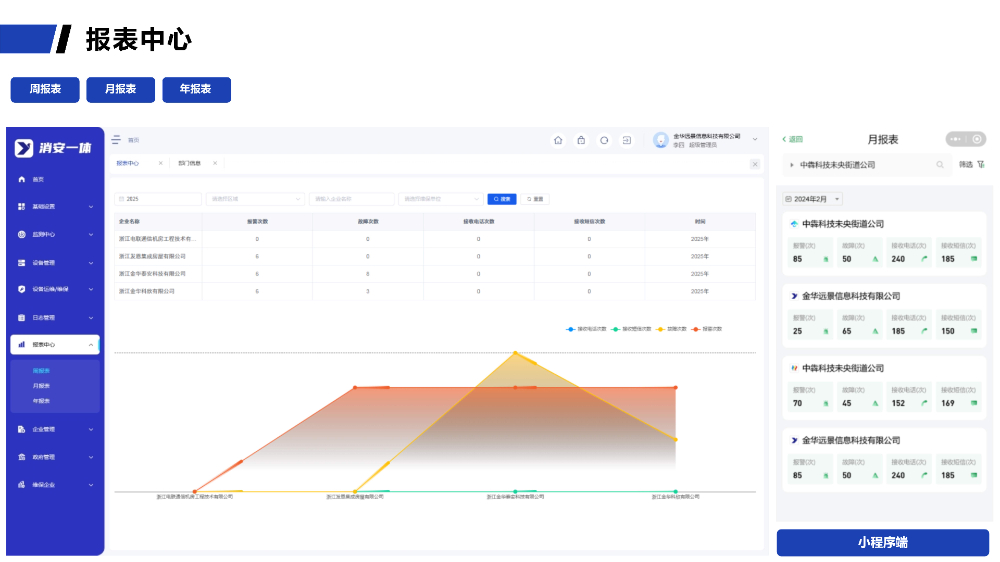Expand the 日志管理 sidebar menu chevron
The height and width of the screenshot is (562, 1000).
[x=91, y=318]
